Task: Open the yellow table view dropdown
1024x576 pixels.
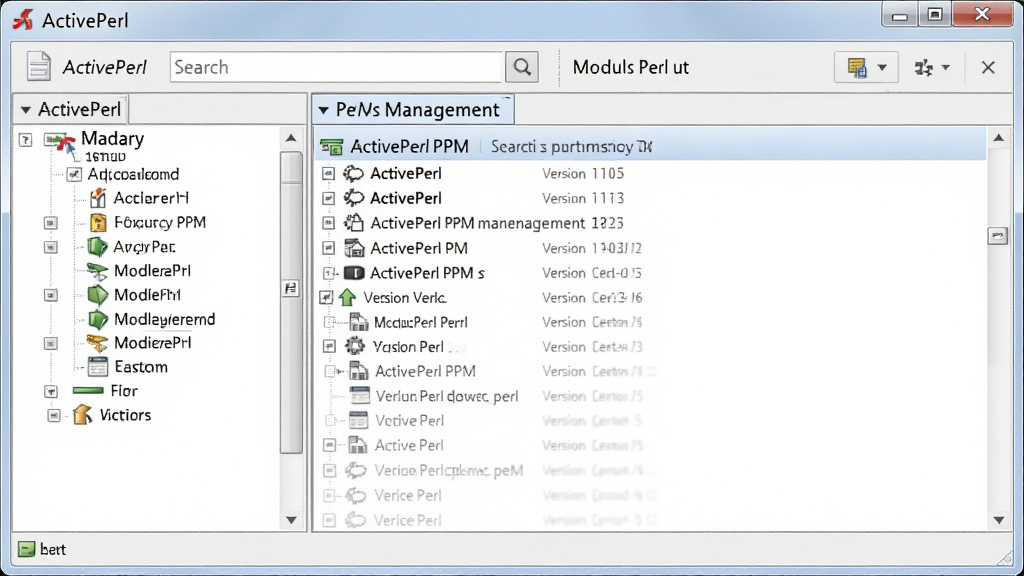Action: pos(866,67)
